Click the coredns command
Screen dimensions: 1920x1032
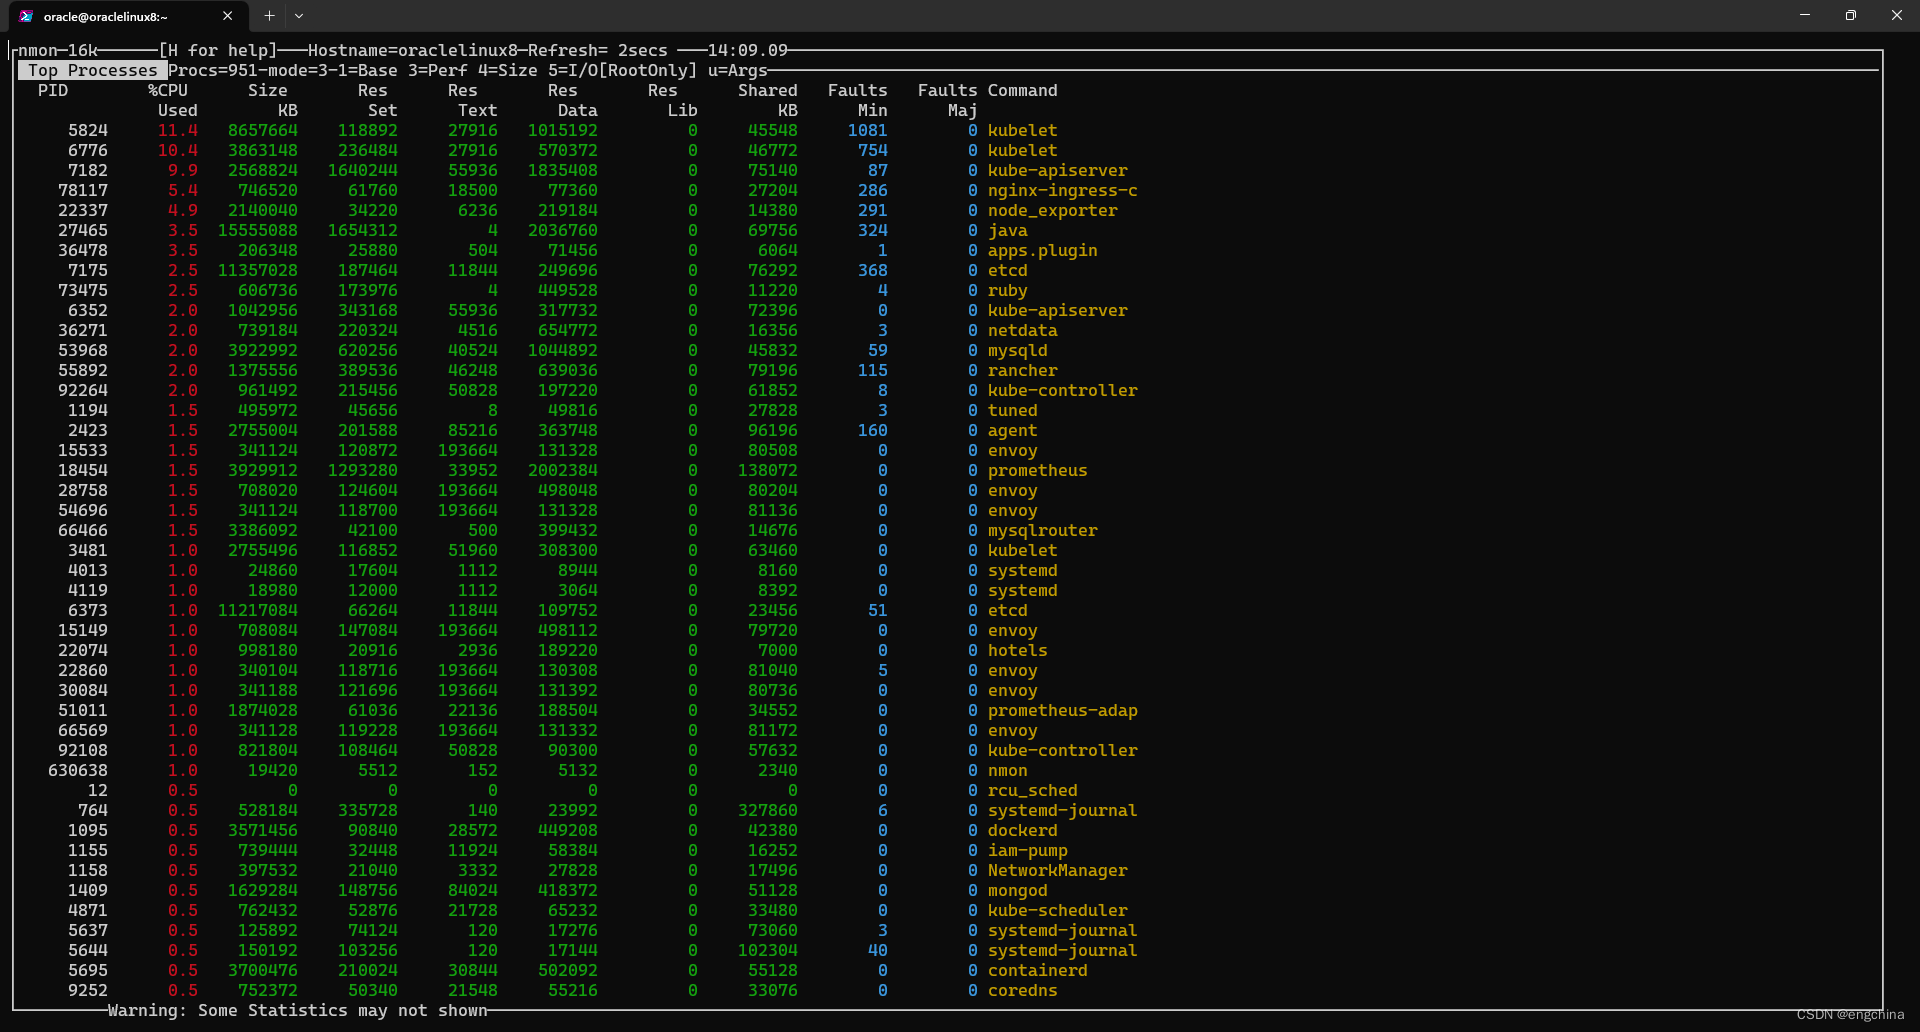pyautogui.click(x=1022, y=990)
